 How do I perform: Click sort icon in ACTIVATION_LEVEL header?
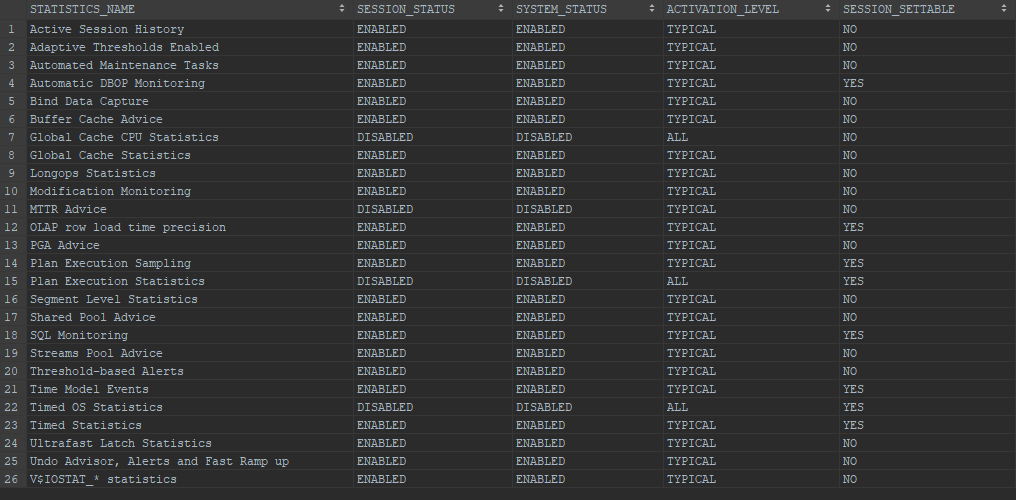[828, 9]
